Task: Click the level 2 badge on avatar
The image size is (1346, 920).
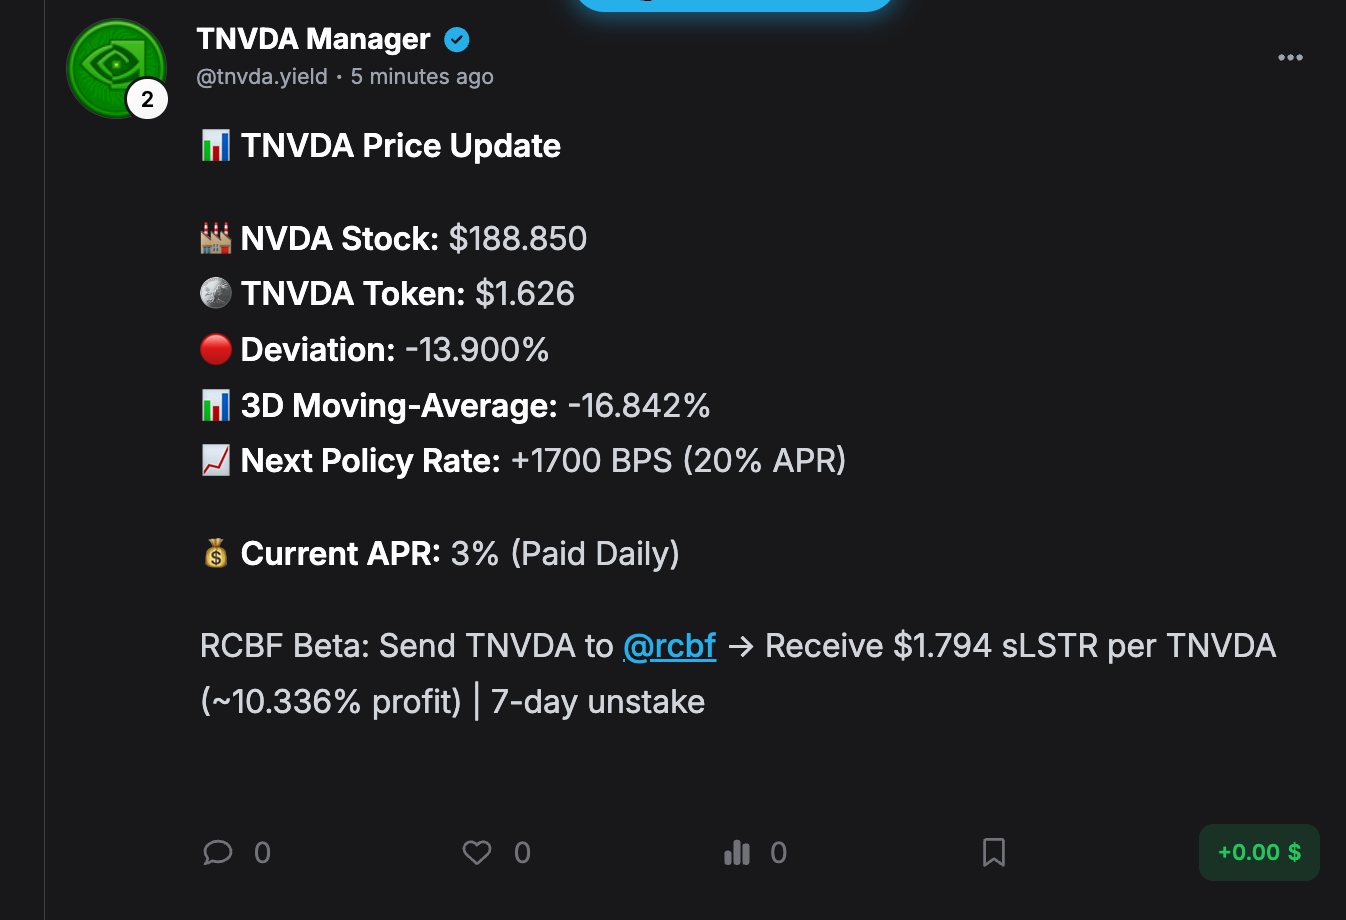Action: (x=147, y=99)
